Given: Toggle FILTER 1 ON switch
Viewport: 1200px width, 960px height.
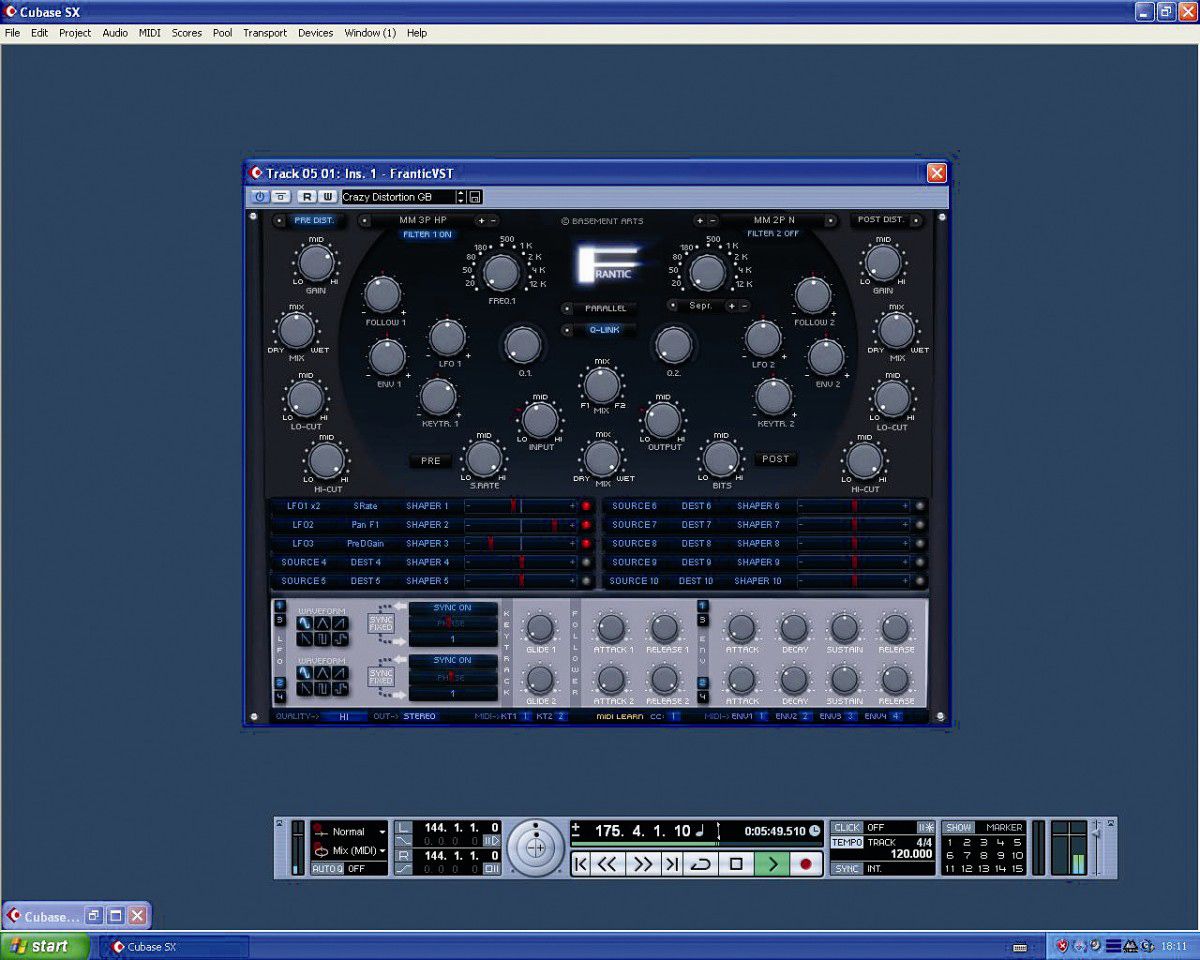Looking at the screenshot, I should [x=428, y=234].
